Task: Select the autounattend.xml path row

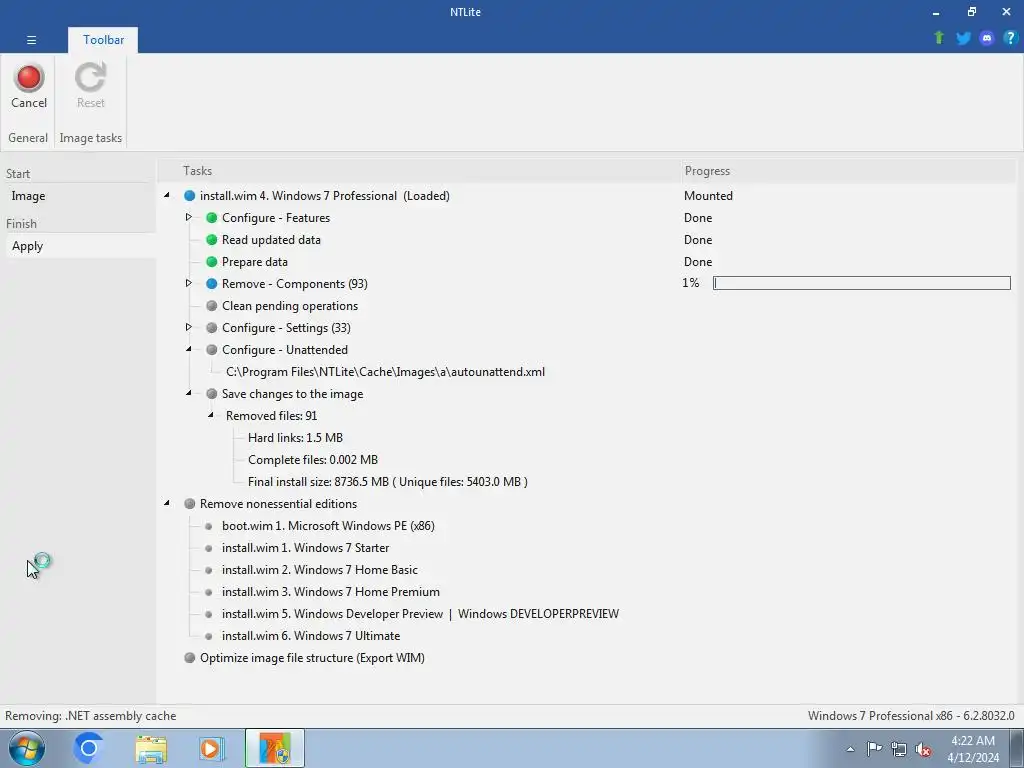Action: [385, 372]
